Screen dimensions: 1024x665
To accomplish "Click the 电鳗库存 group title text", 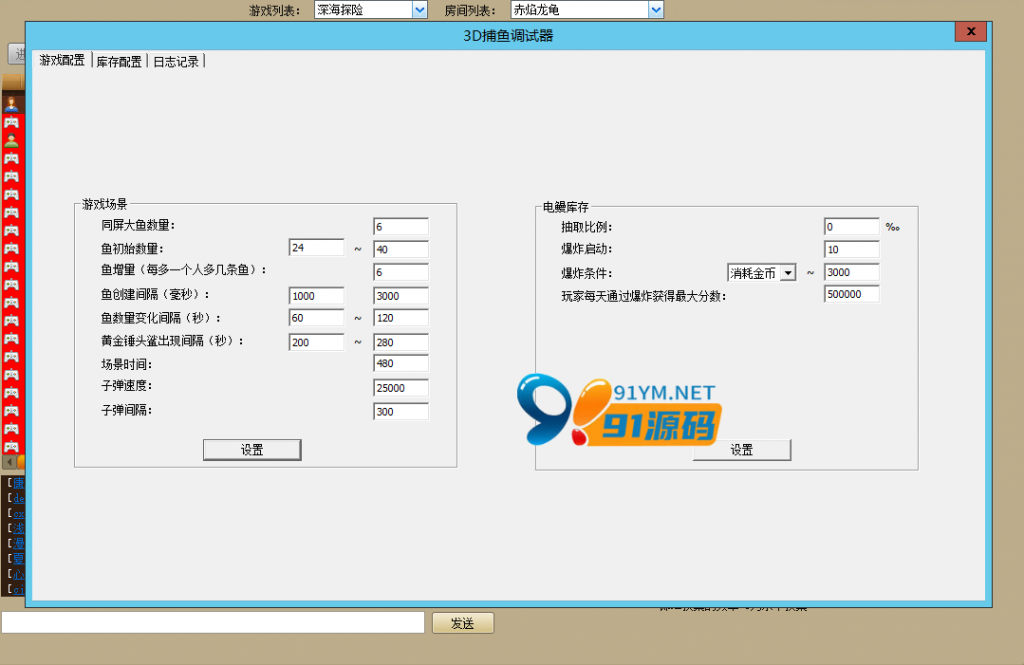I will tap(566, 207).
